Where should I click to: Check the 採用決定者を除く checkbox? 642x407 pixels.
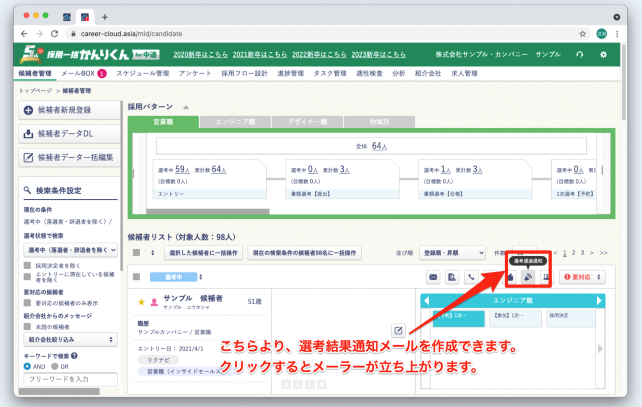click(25, 265)
